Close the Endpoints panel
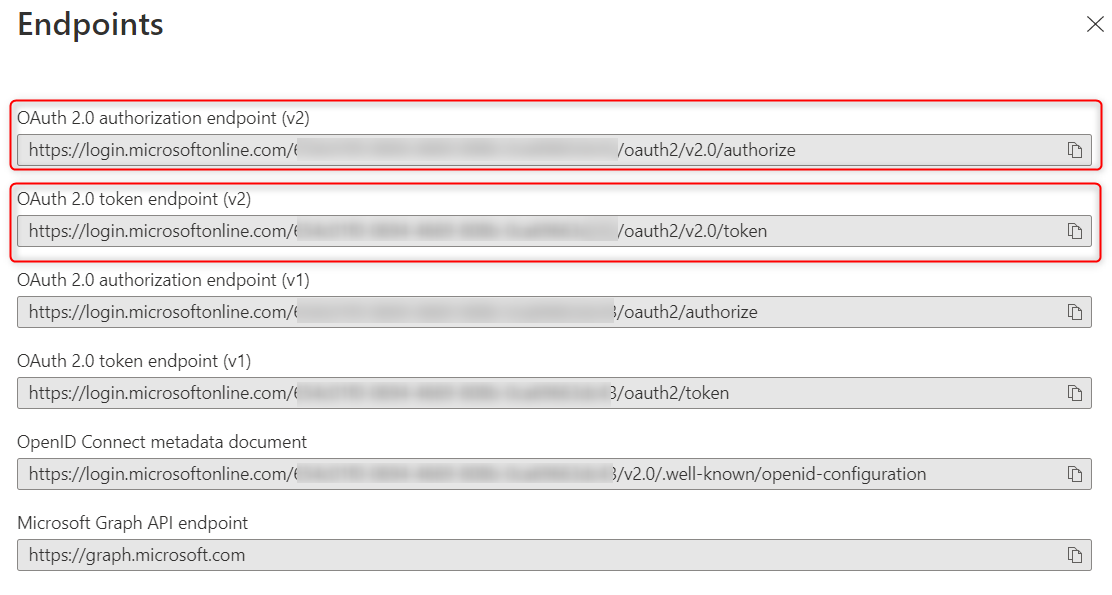 (x=1095, y=25)
